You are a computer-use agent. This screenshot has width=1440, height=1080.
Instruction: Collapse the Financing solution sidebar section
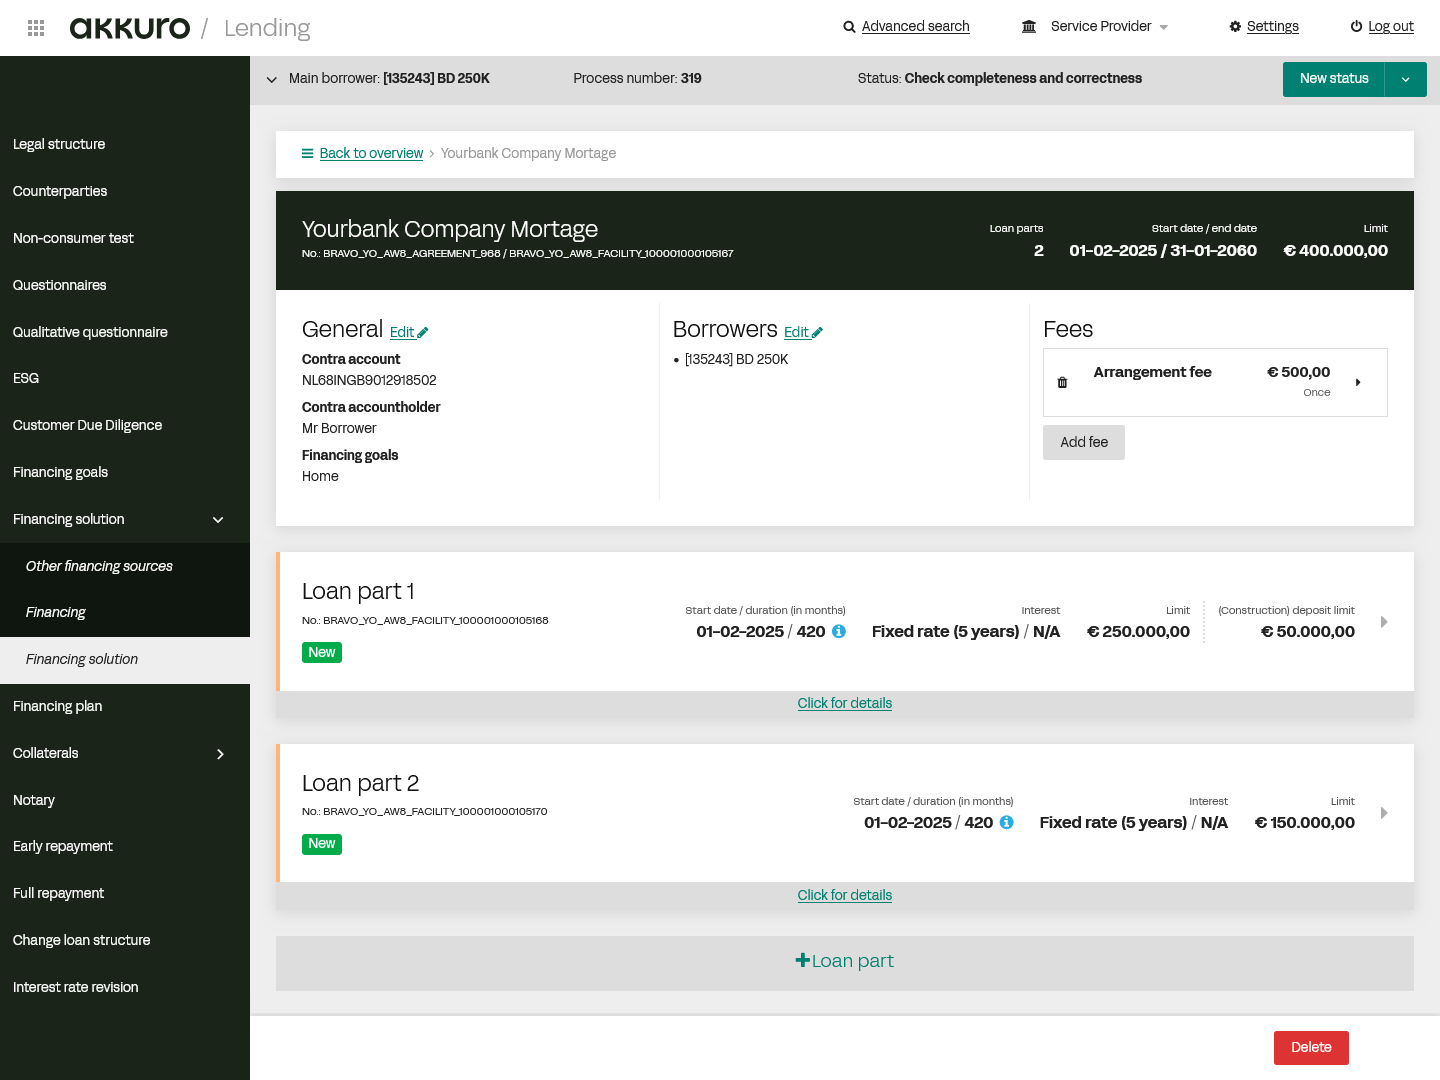click(x=217, y=520)
